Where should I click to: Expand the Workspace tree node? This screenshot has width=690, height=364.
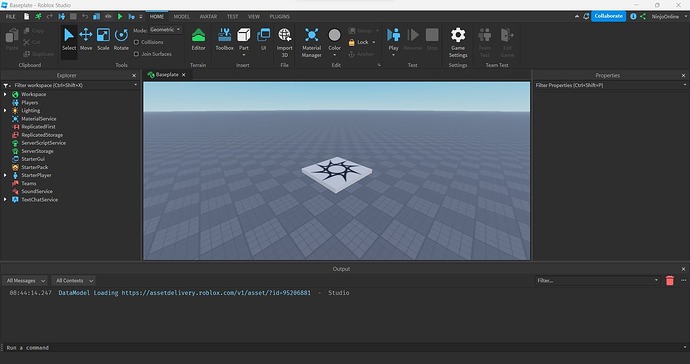5,94
